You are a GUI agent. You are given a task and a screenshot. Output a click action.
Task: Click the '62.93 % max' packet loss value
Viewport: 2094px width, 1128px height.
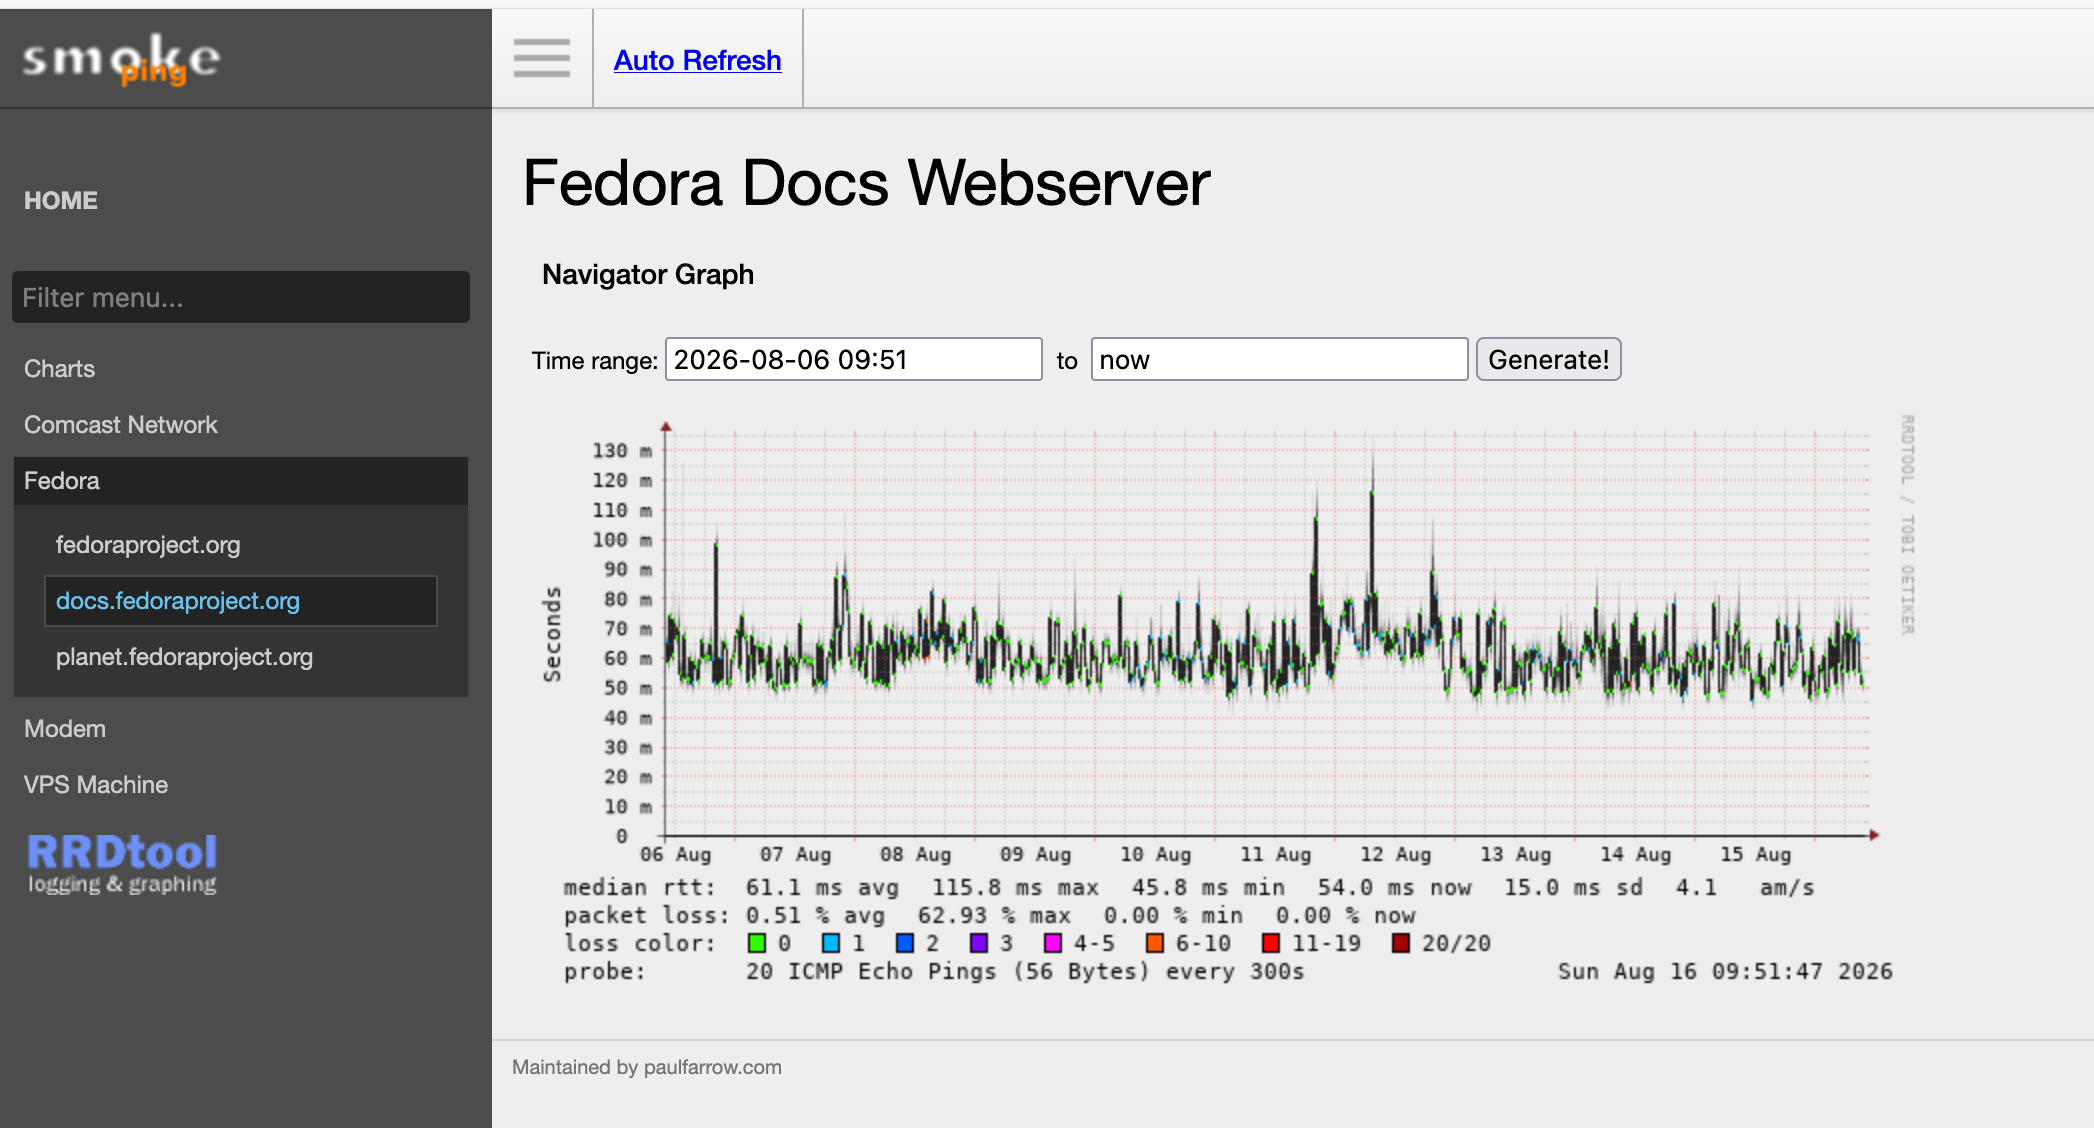coord(994,915)
